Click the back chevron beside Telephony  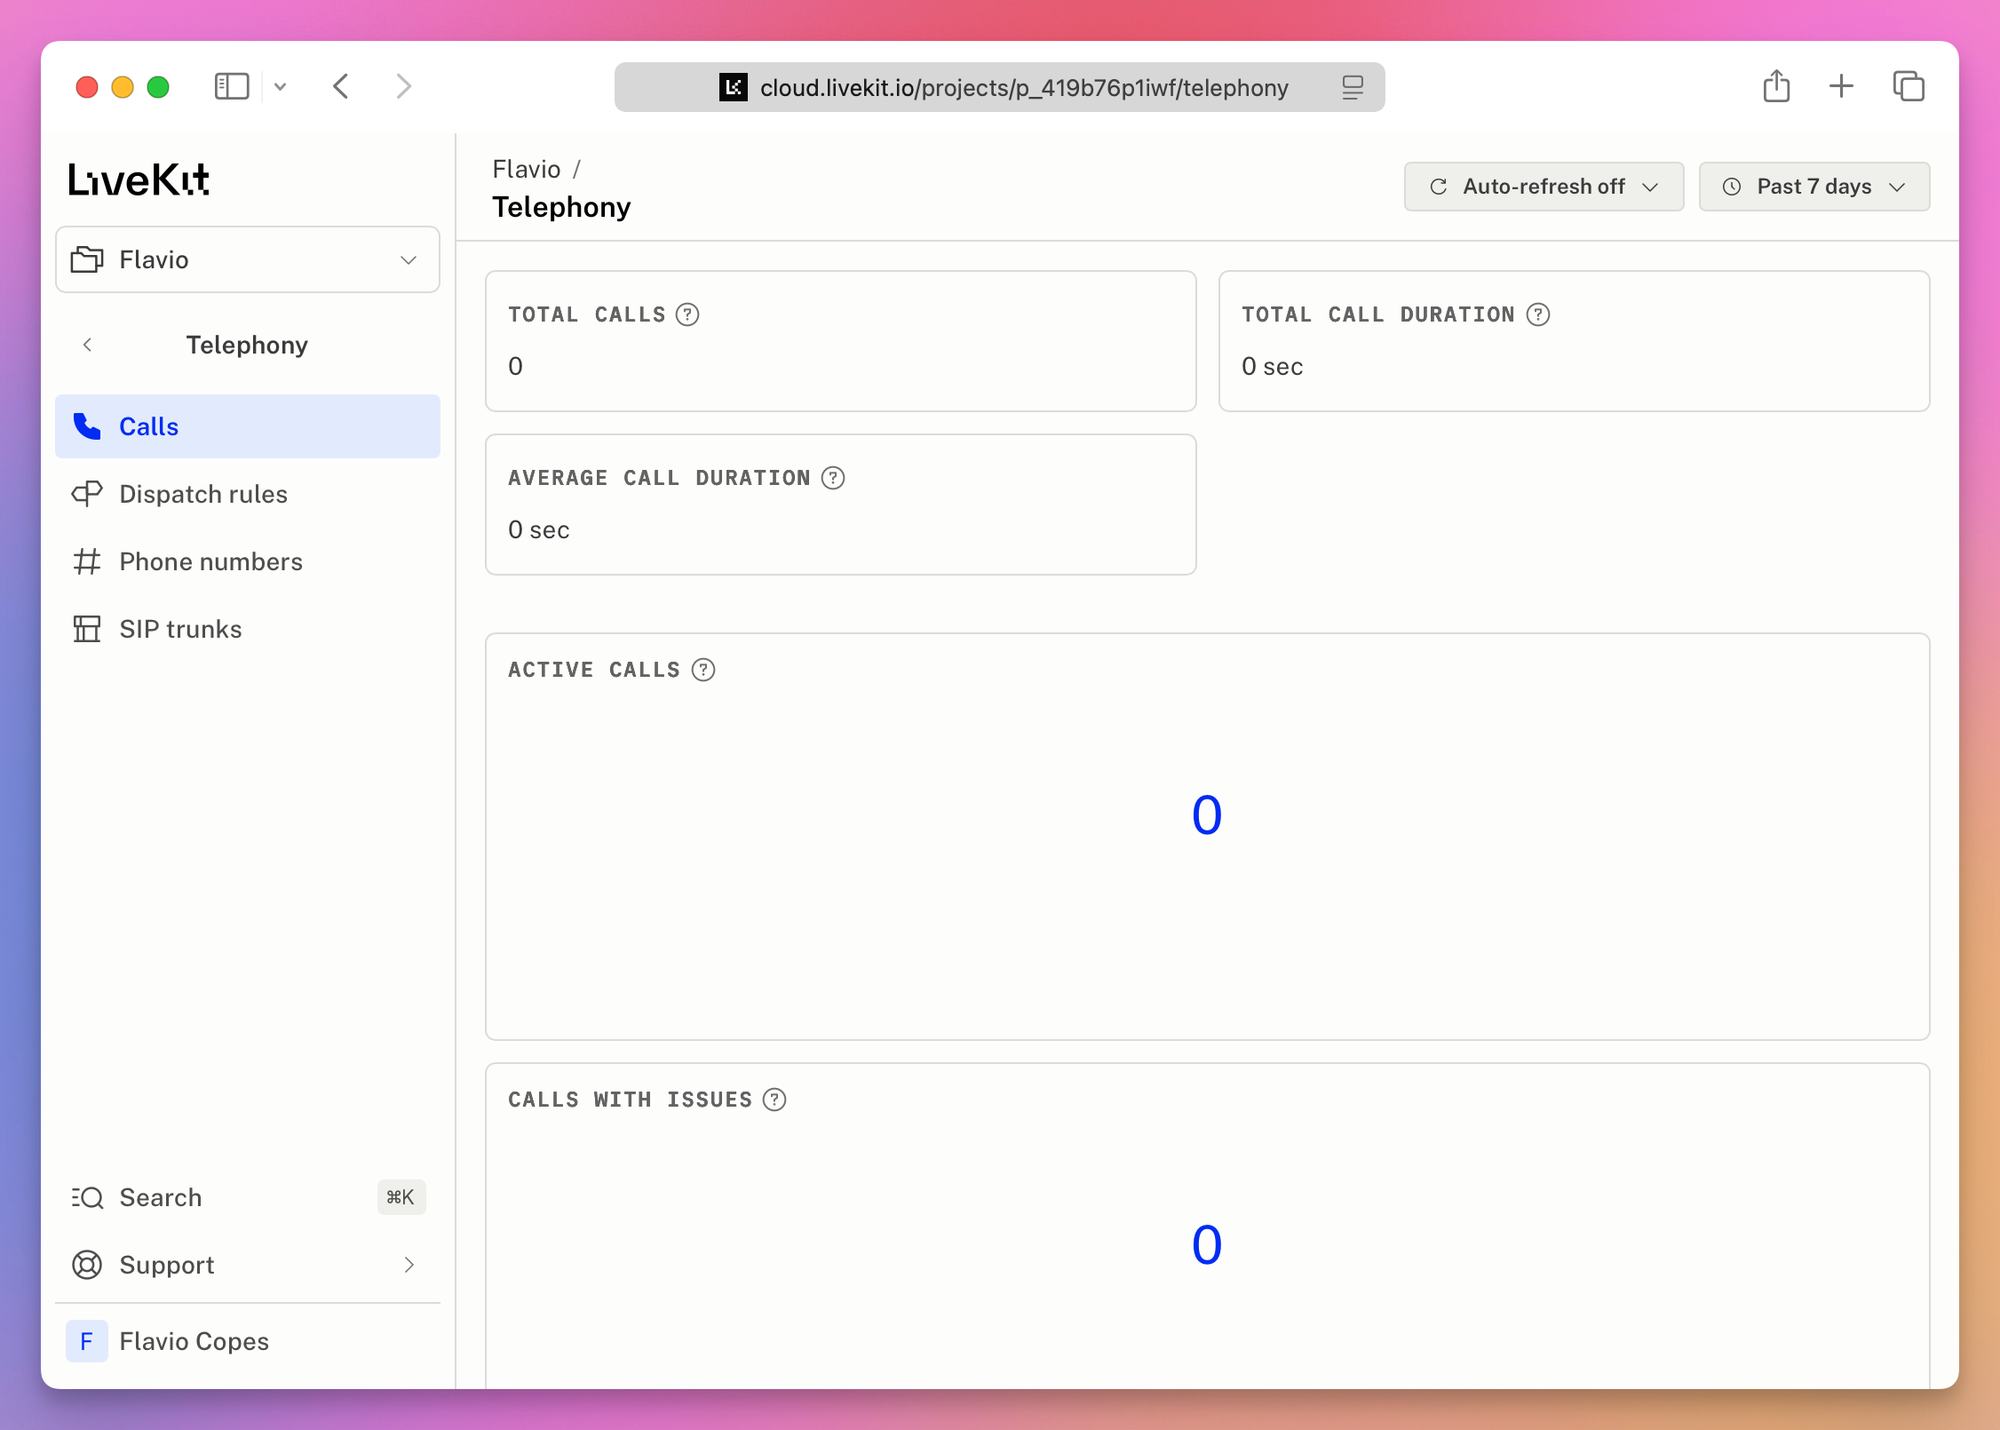coord(88,345)
